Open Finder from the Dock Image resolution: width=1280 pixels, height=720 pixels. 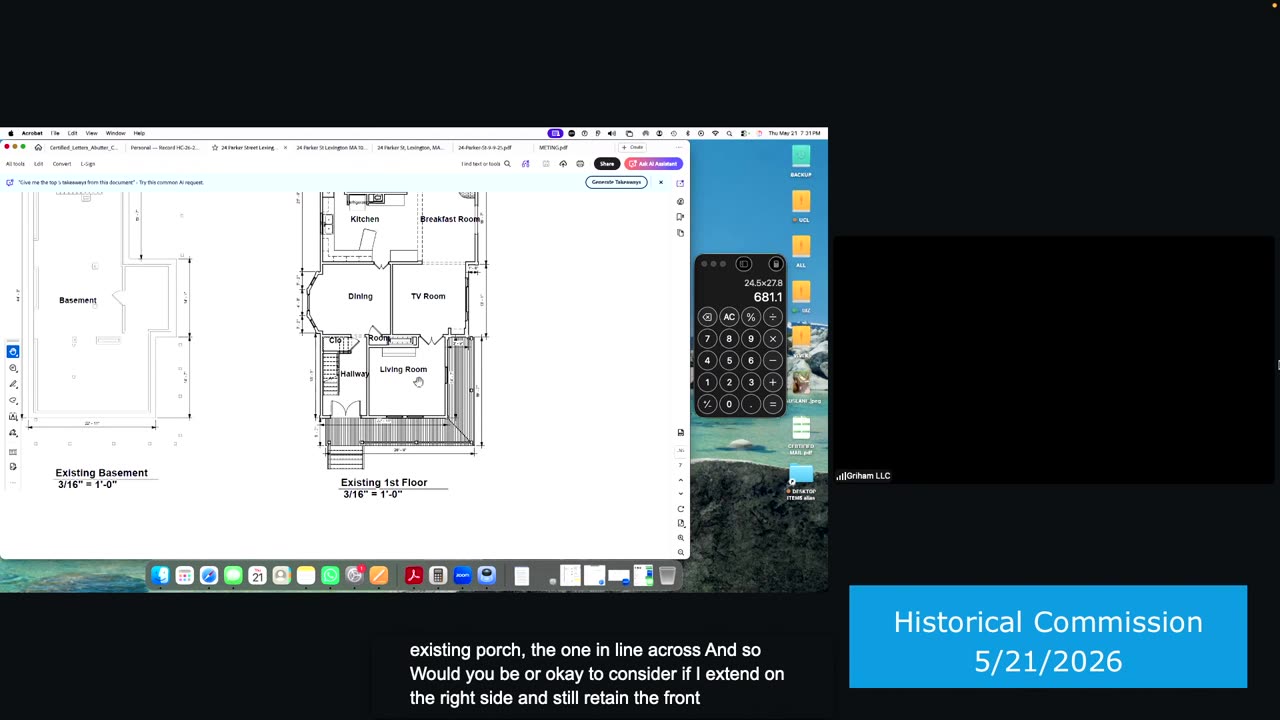[x=161, y=575]
